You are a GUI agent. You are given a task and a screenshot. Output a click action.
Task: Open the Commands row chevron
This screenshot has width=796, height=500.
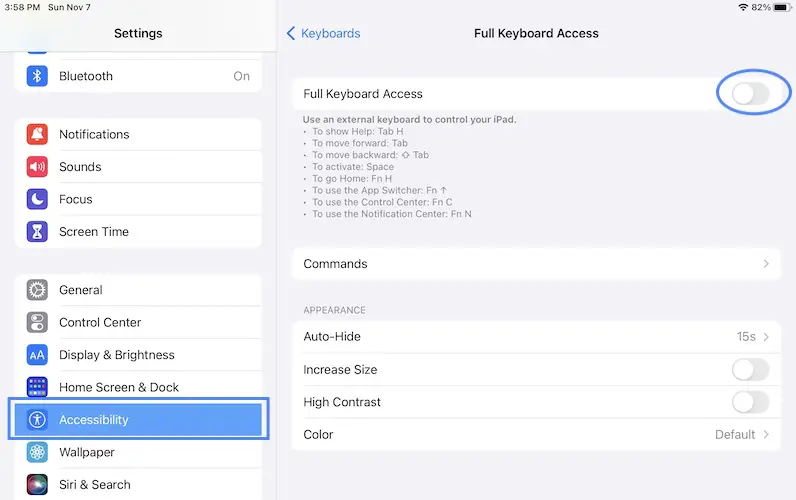(766, 264)
